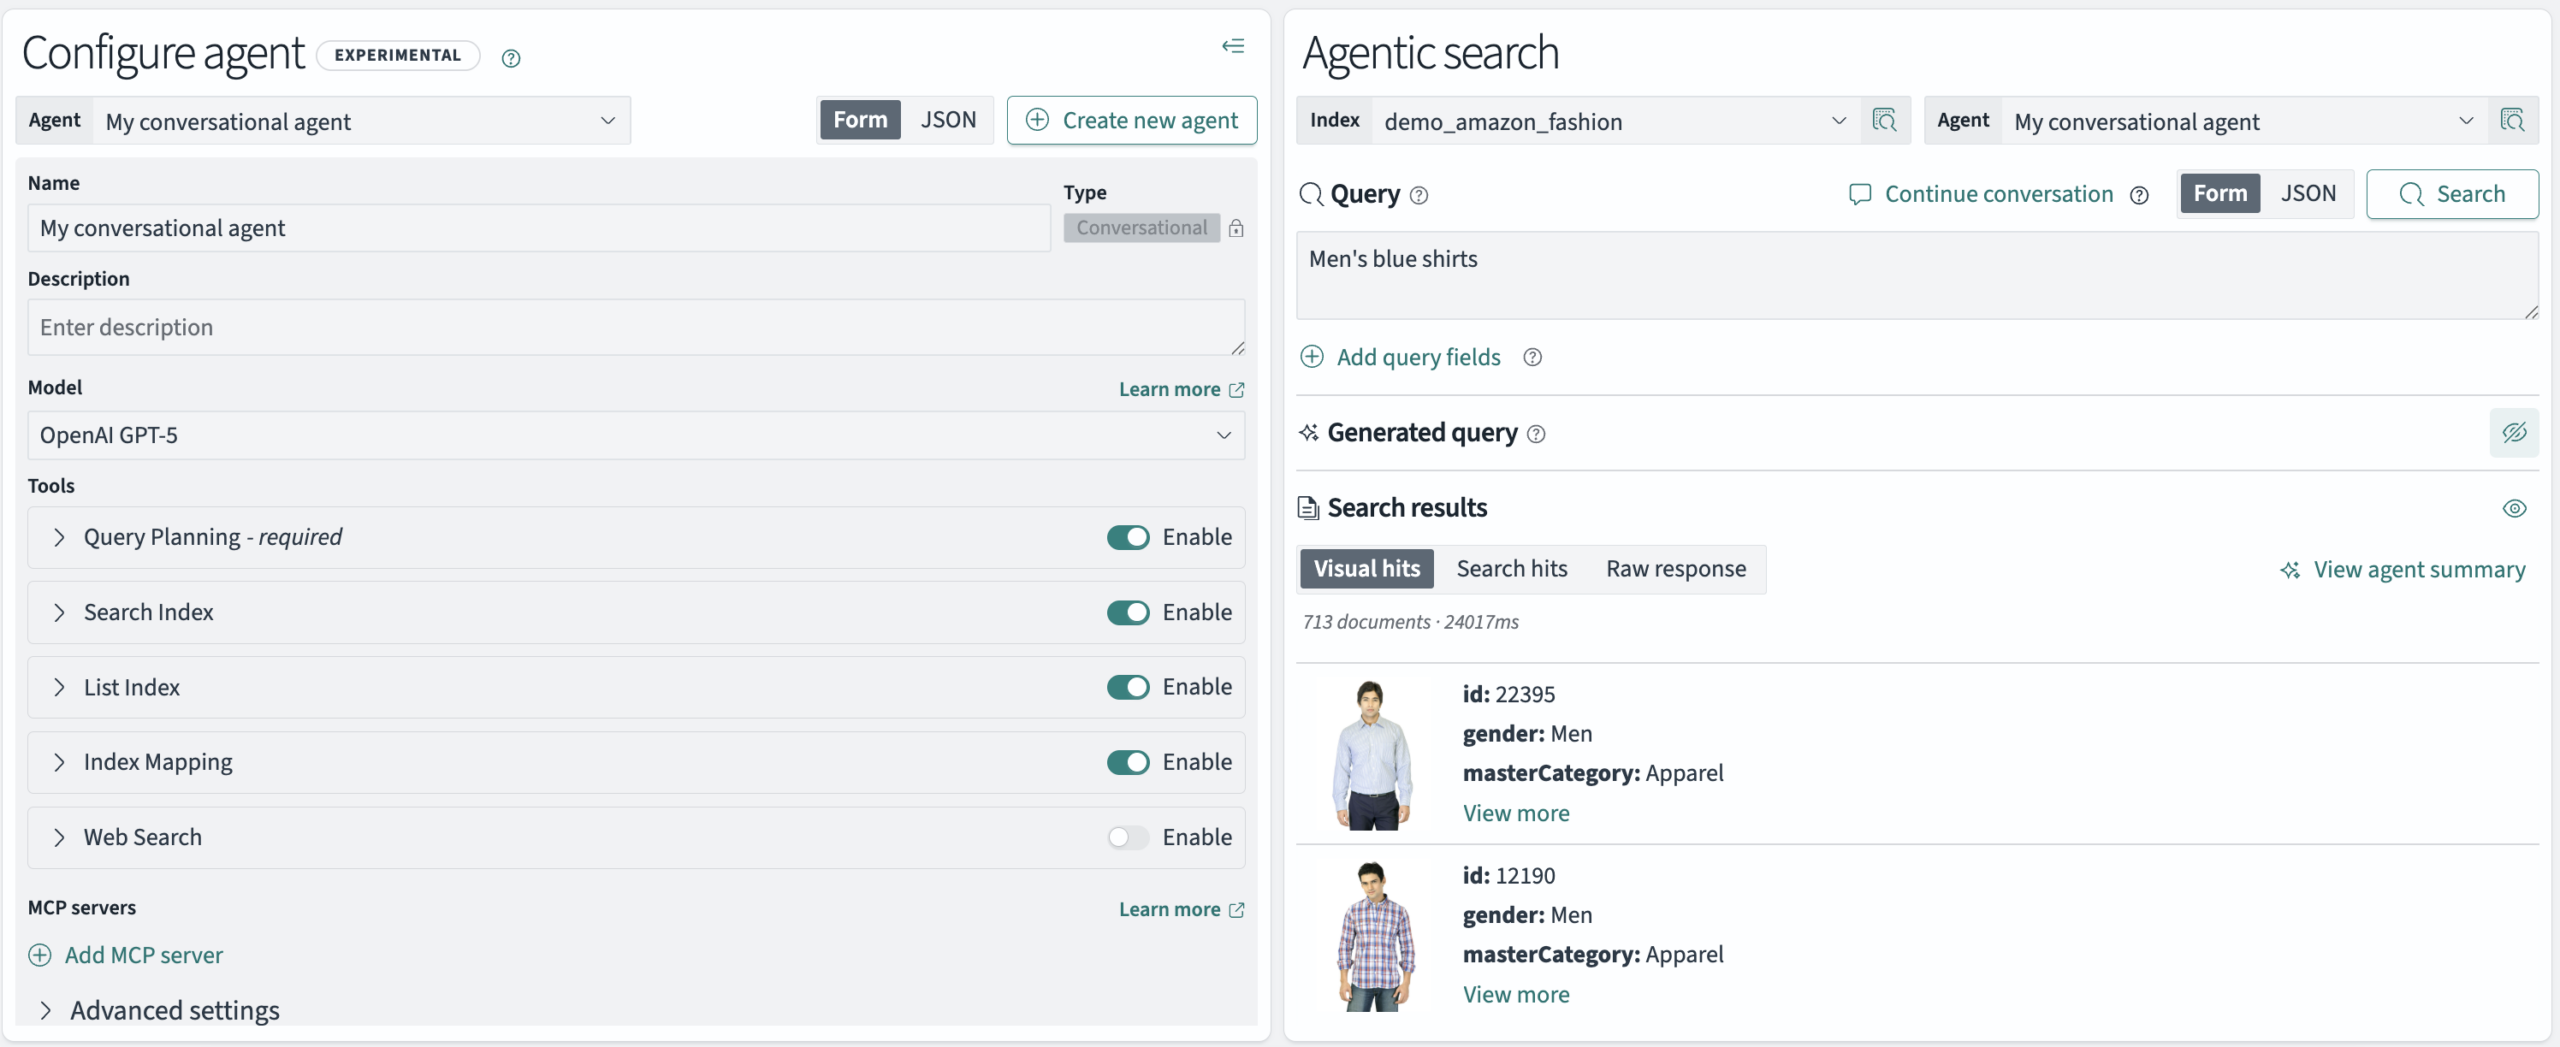Click the help icon beside Generated query
This screenshot has width=2560, height=1047.
click(1537, 434)
